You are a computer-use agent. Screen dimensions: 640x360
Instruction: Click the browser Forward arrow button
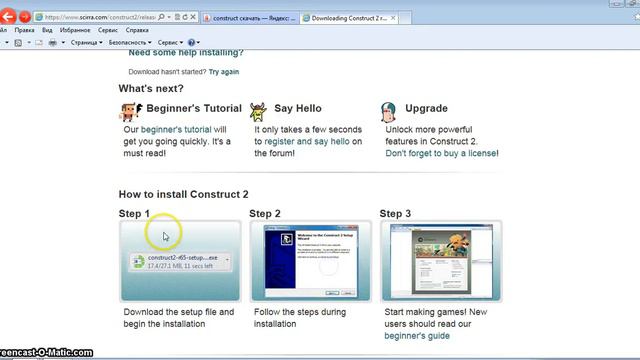tap(25, 17)
